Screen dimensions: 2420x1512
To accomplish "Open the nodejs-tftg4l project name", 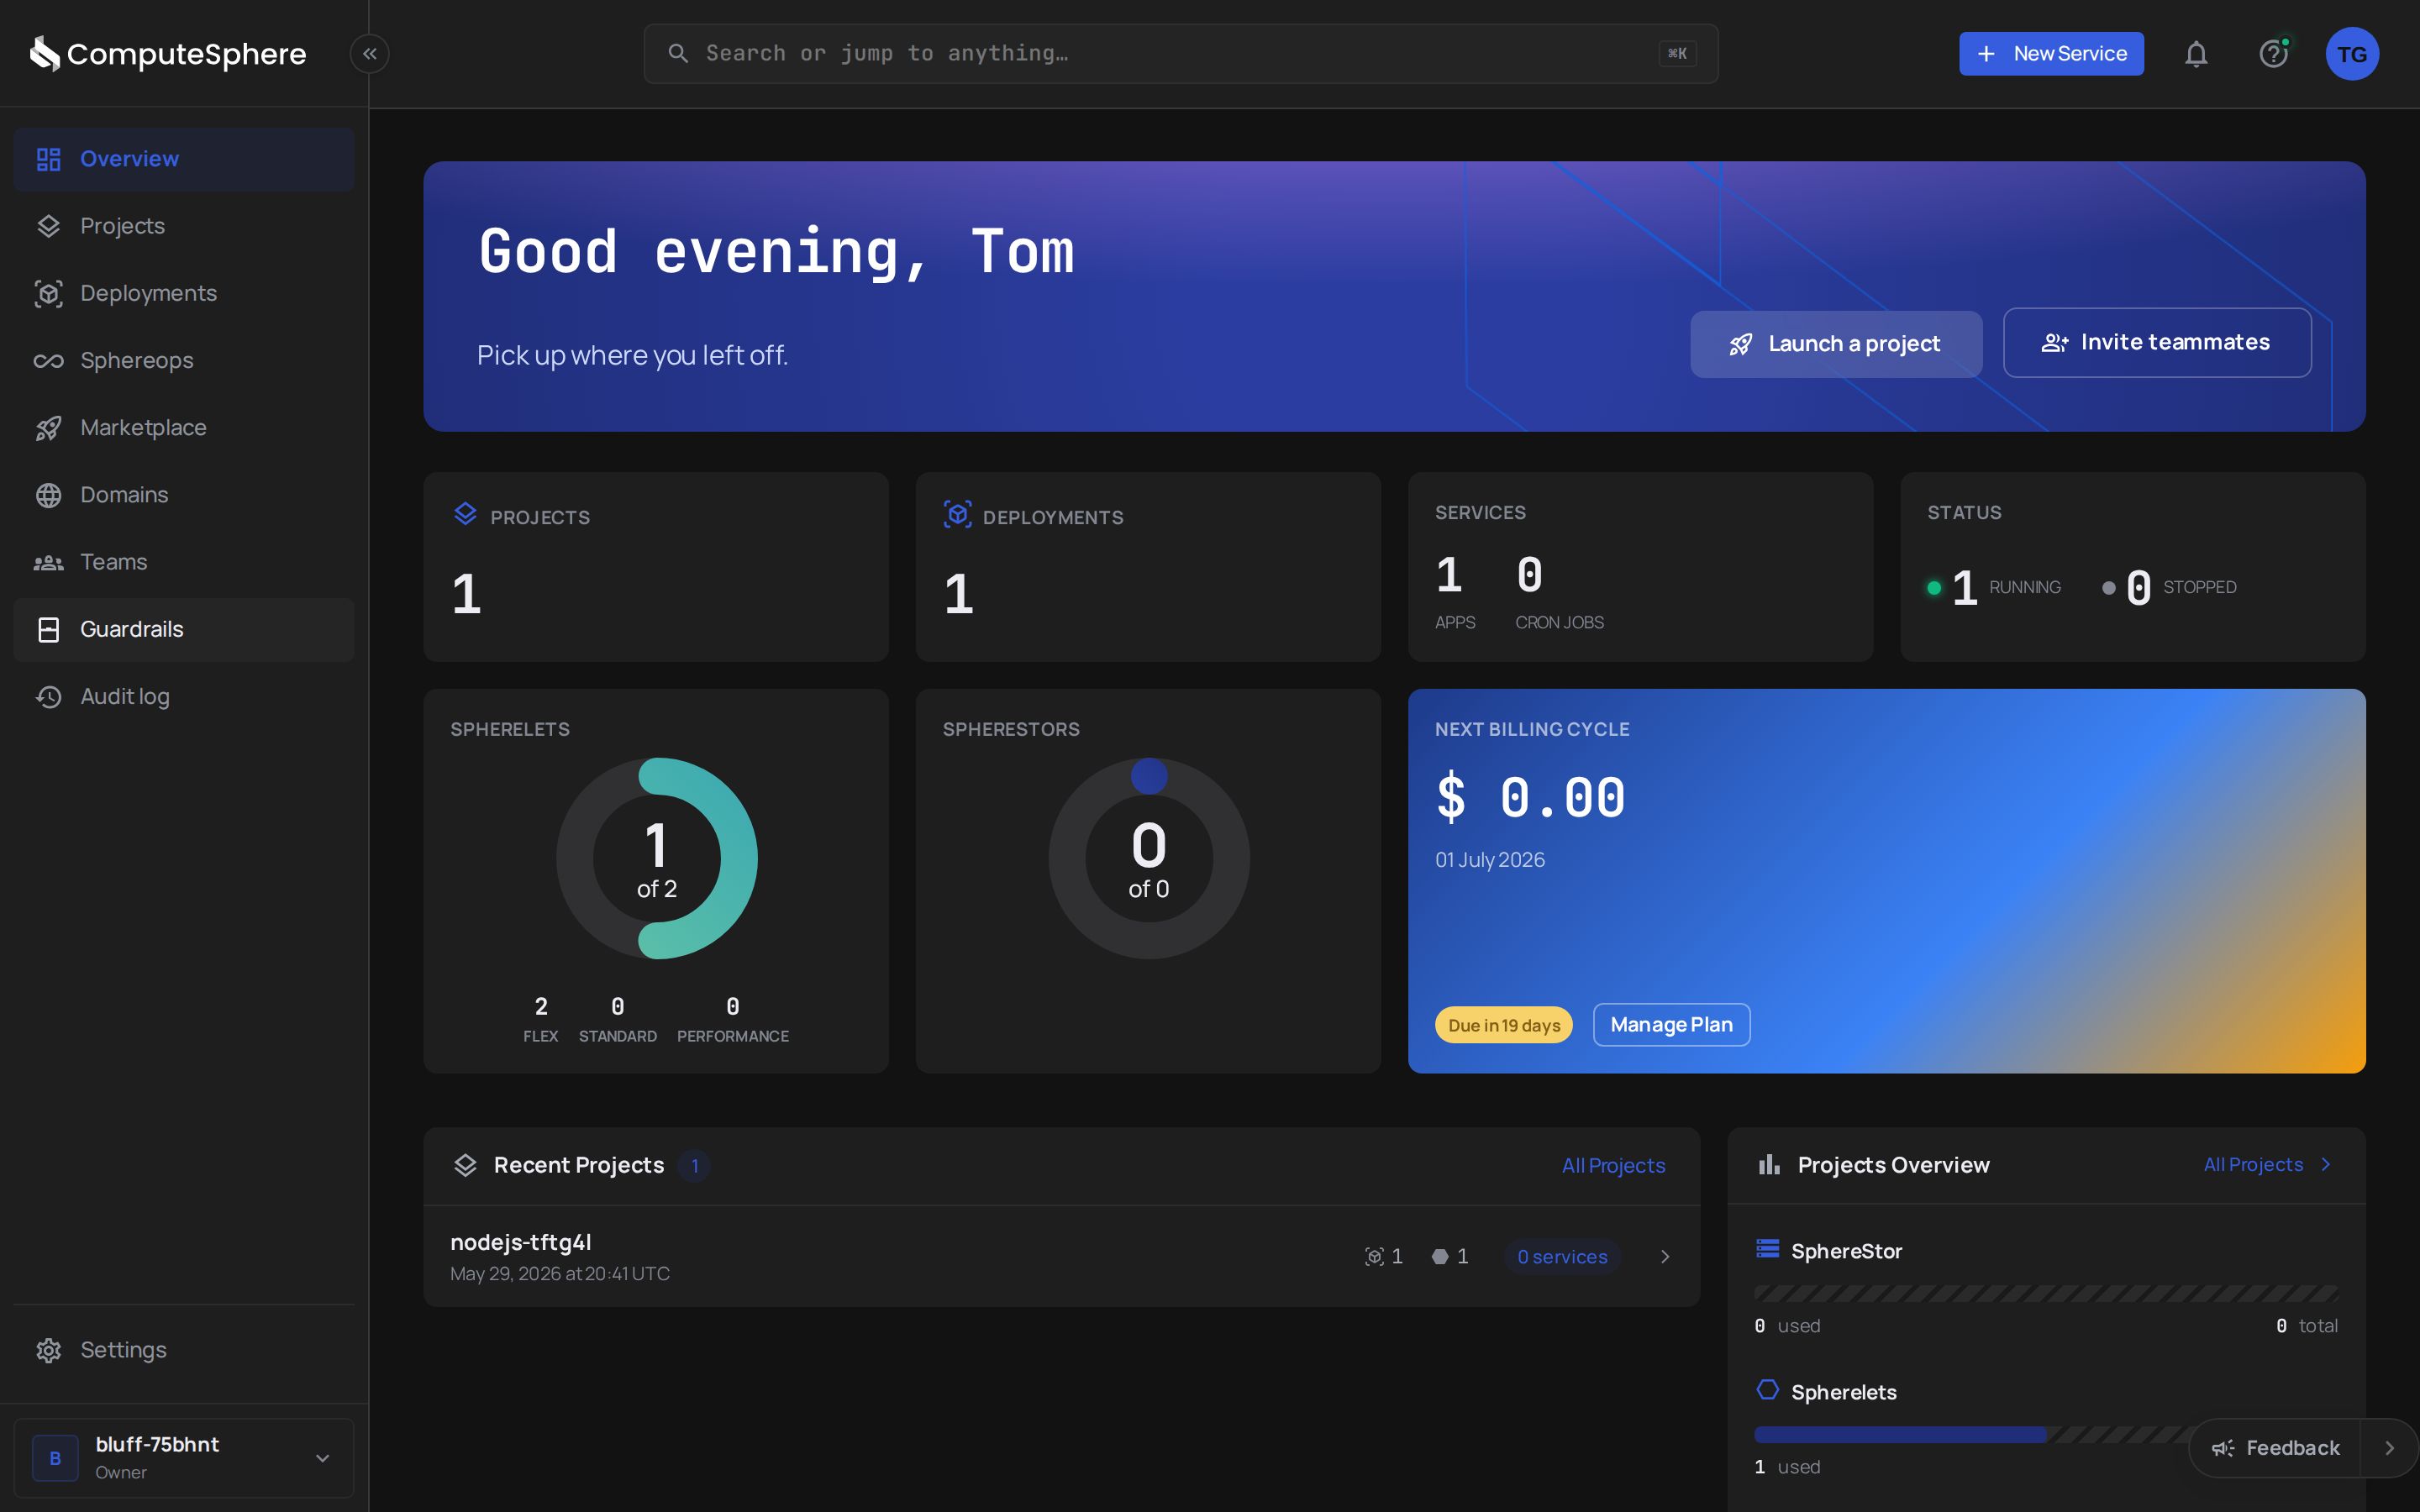I will pyautogui.click(x=521, y=1242).
